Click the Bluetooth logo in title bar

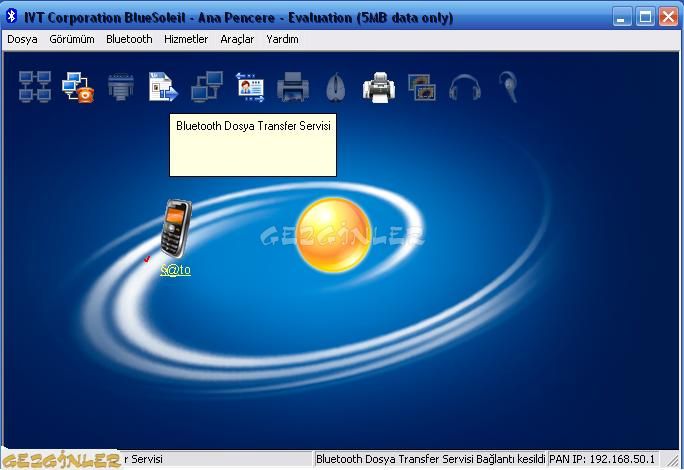12,17
